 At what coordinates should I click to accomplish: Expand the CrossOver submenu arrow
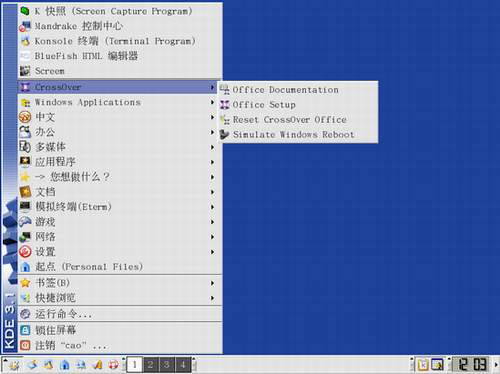tap(212, 87)
